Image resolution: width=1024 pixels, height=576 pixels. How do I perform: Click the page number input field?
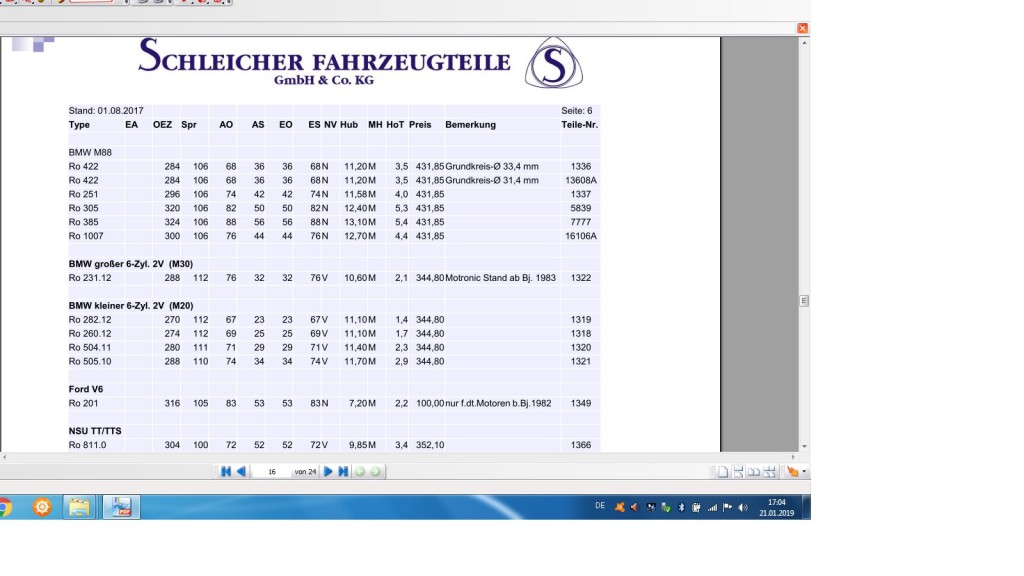271,472
